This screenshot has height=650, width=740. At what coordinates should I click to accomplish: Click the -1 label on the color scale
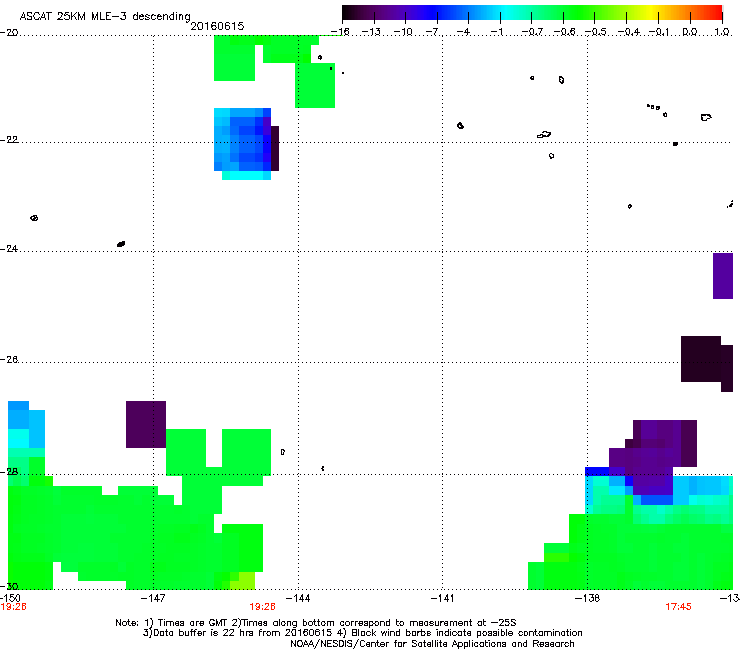(497, 32)
